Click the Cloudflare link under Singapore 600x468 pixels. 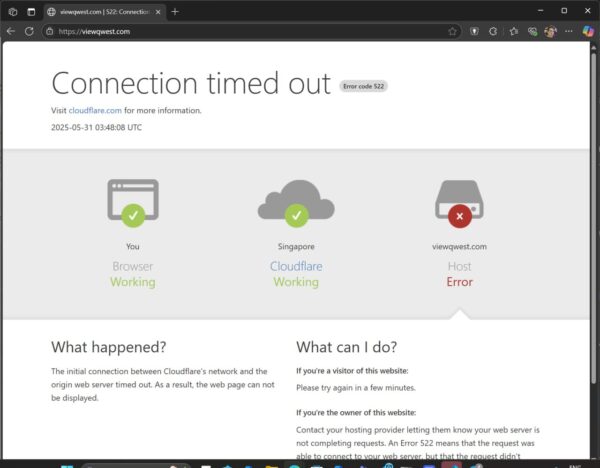[296, 266]
